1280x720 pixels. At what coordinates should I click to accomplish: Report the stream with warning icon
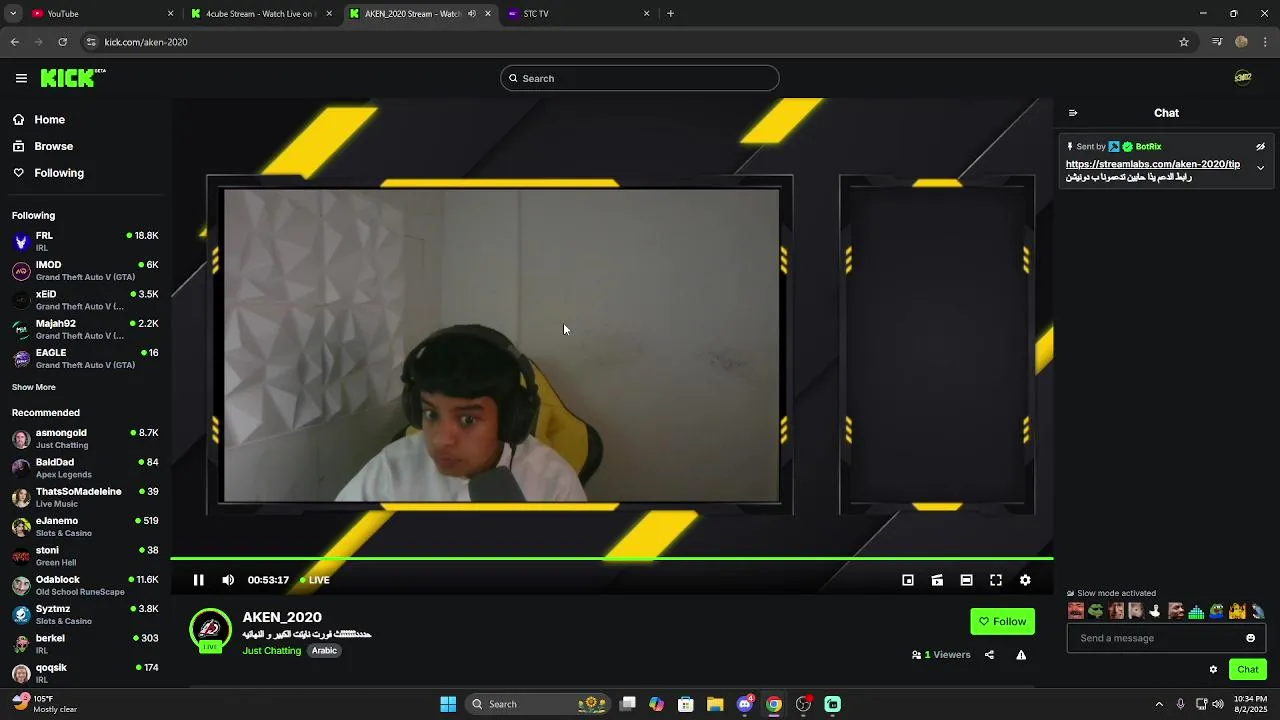[x=1021, y=655]
